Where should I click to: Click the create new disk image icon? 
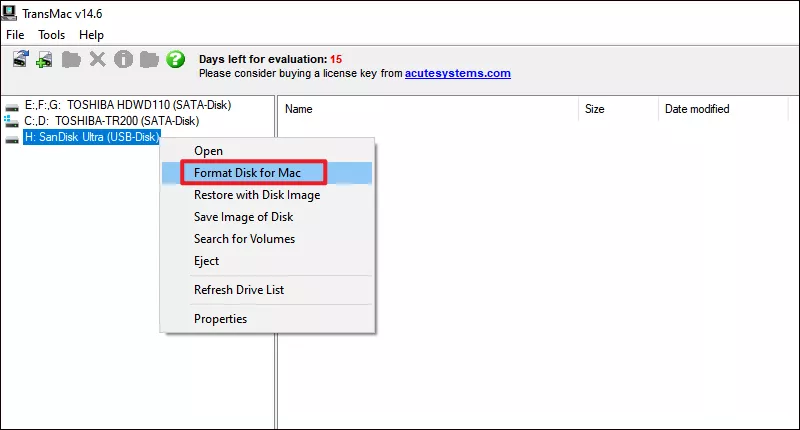(x=44, y=59)
